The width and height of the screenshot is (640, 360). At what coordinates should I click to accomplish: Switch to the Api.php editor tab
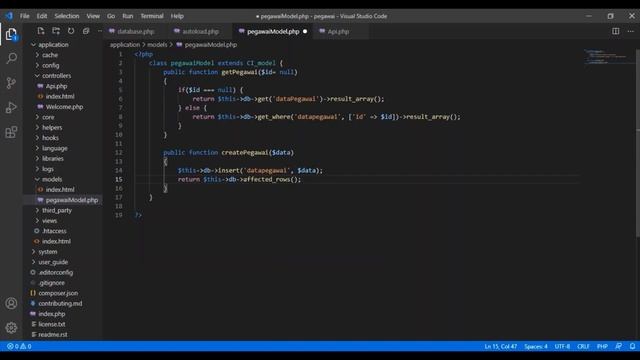338,31
